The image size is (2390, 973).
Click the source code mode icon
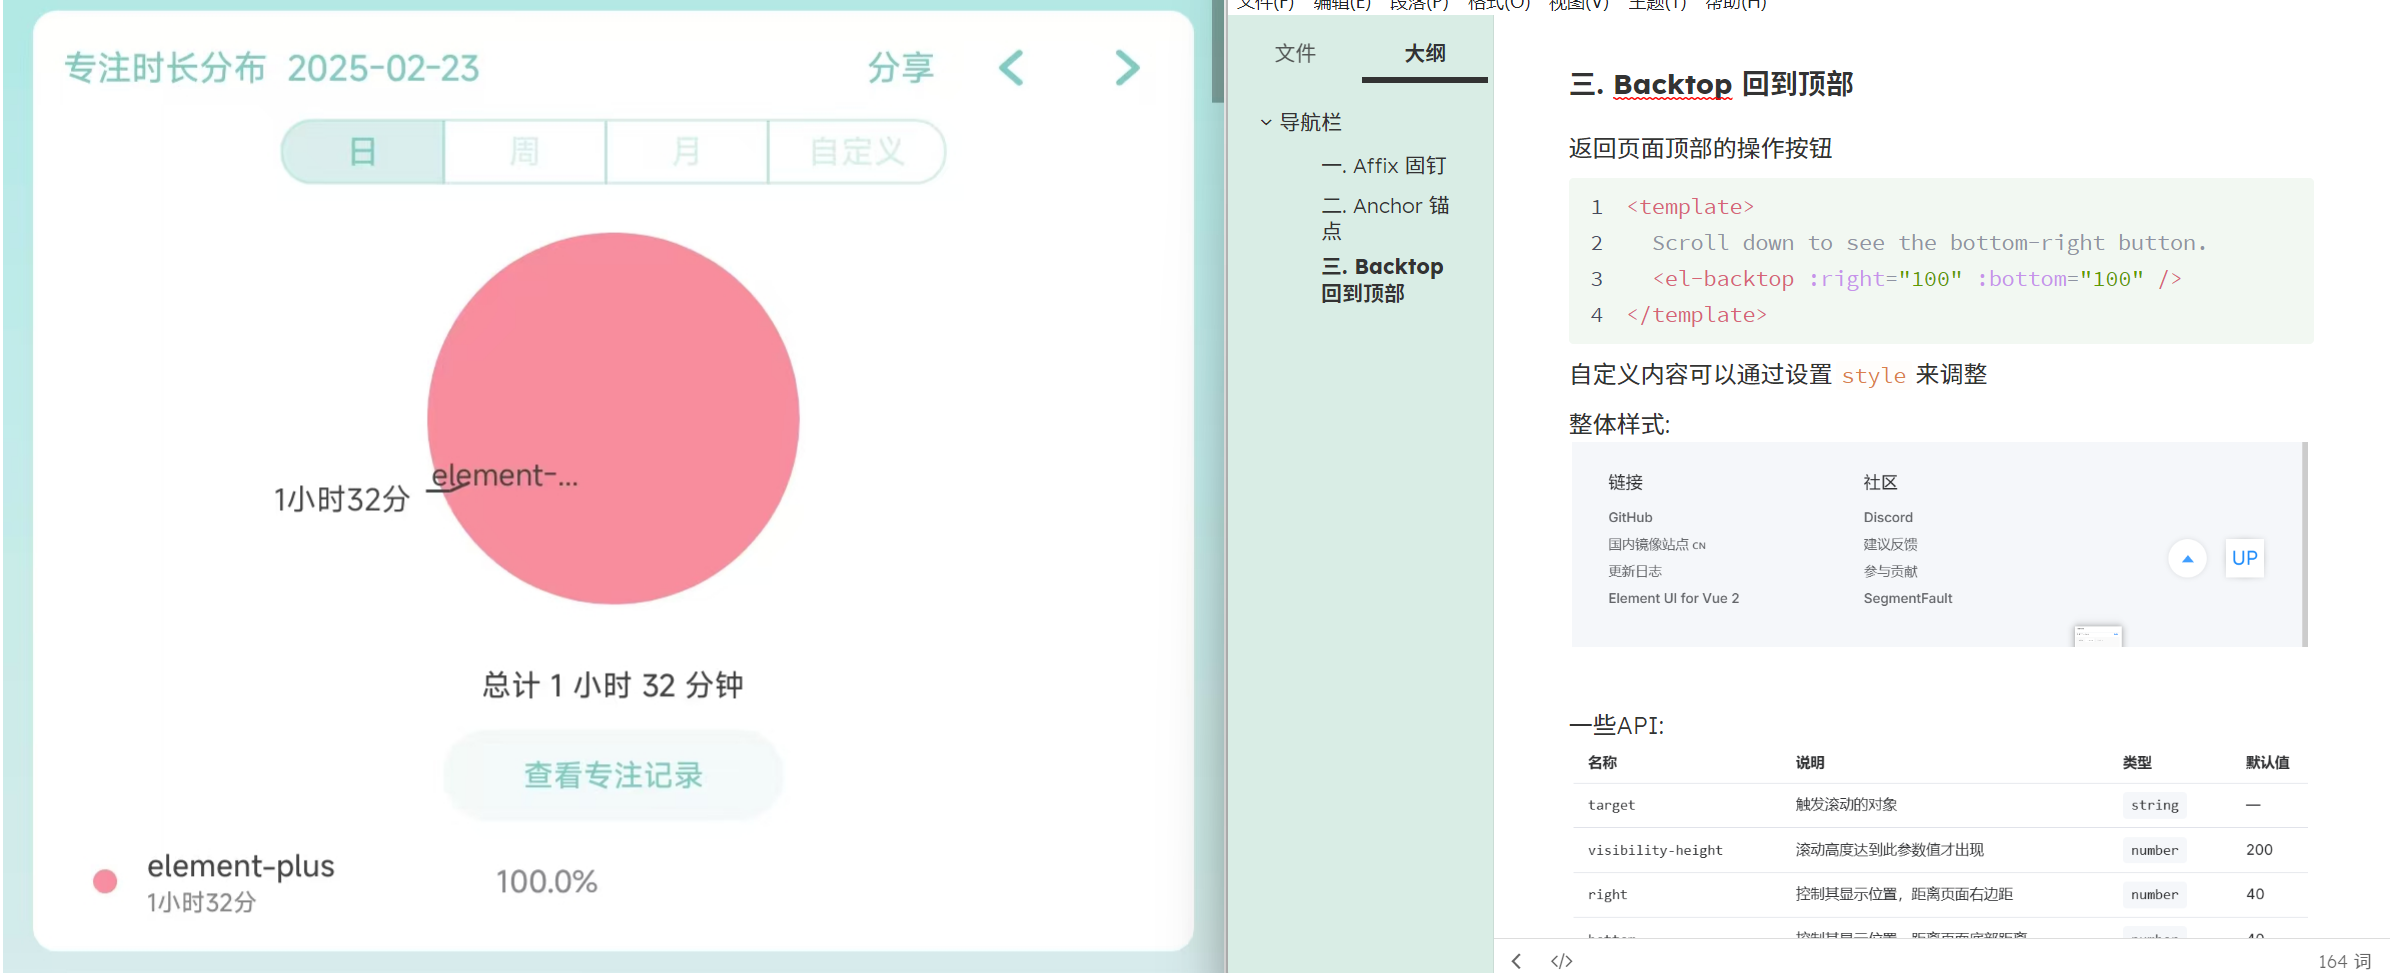point(1561,960)
